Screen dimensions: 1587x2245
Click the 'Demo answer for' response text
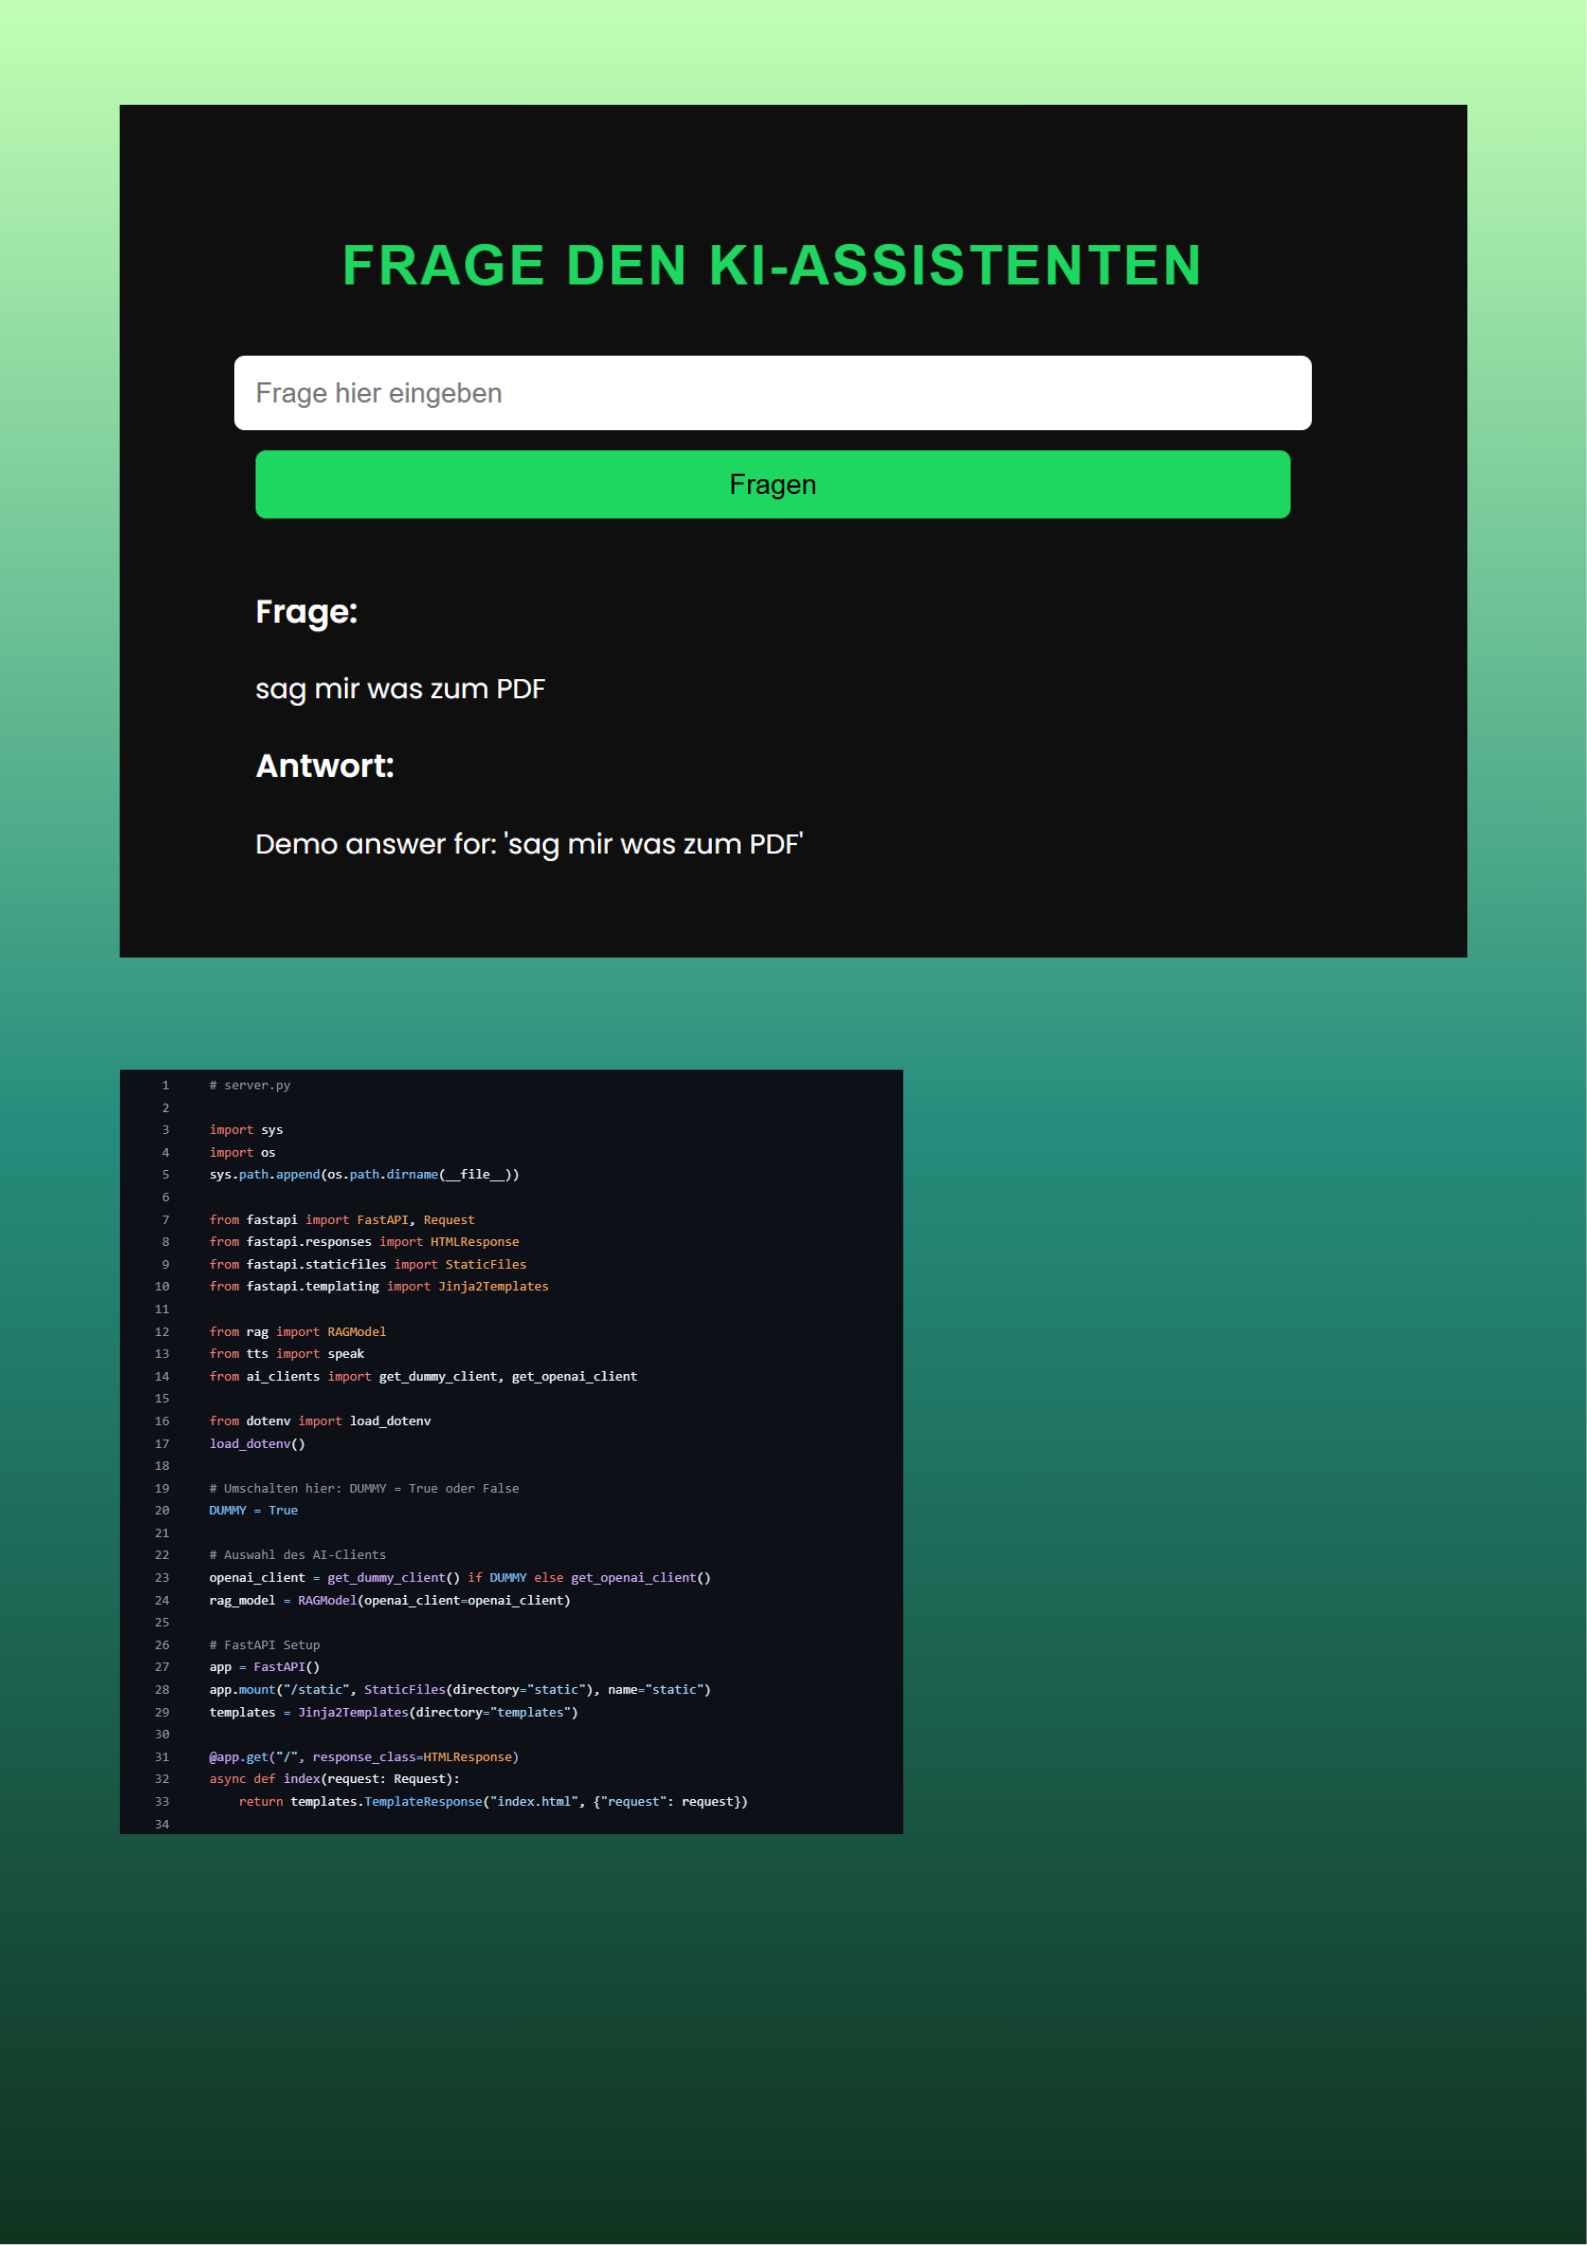(x=529, y=844)
